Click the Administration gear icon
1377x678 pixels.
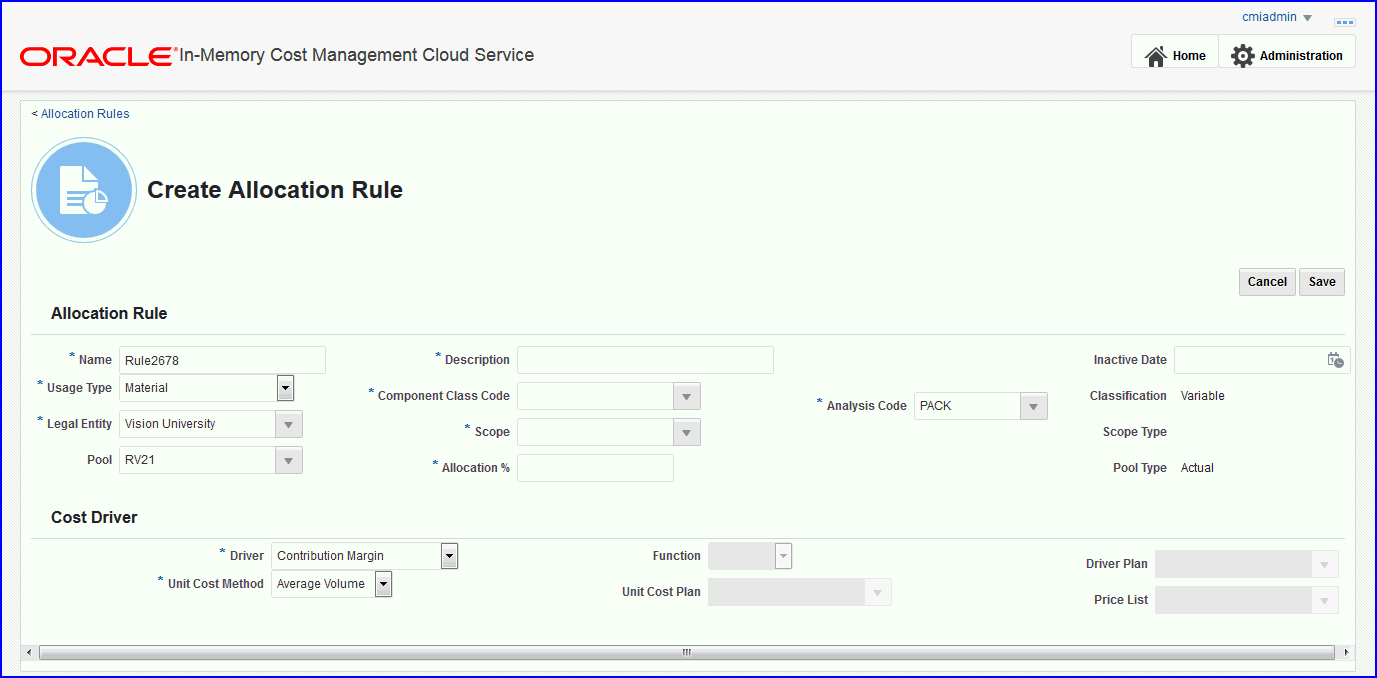[x=1242, y=56]
